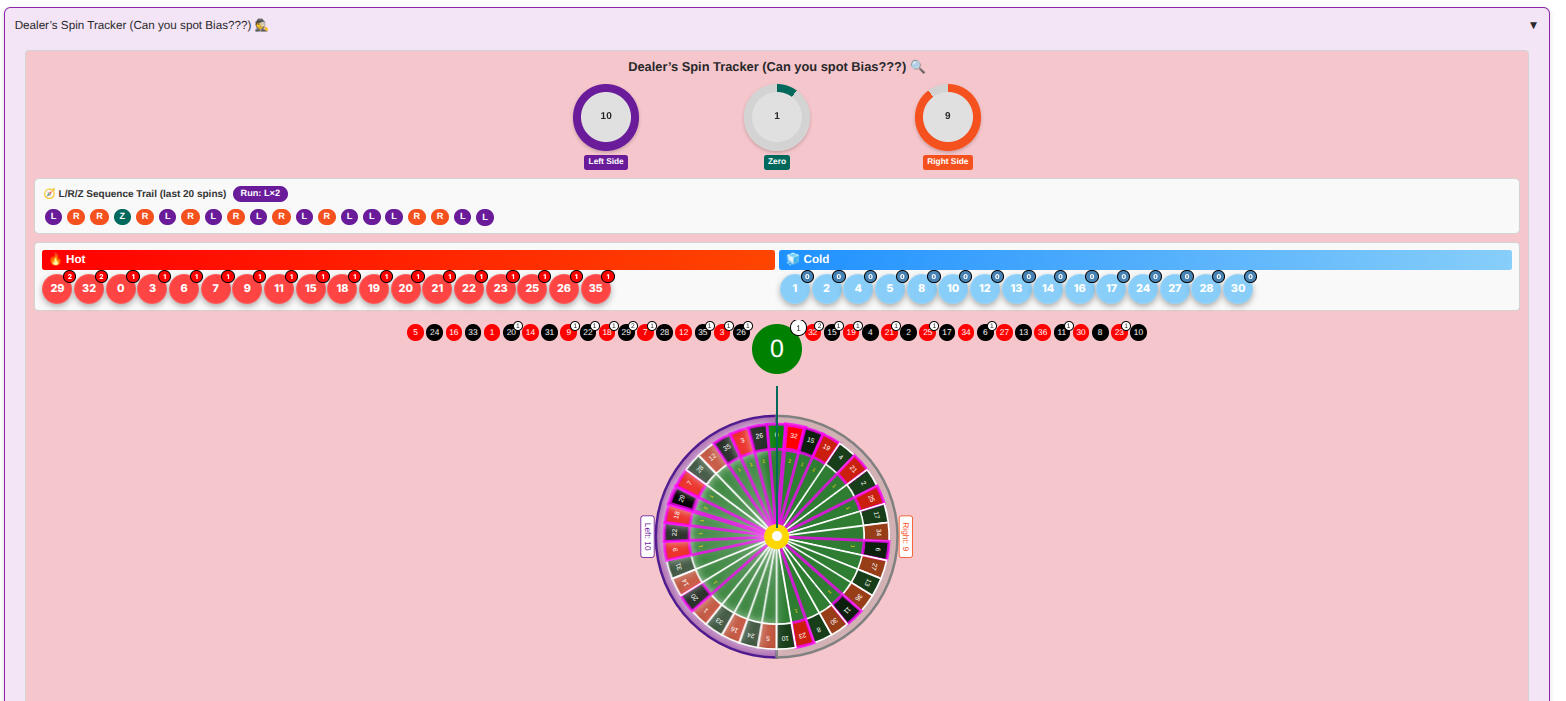Click red number 5 in the wheel strip
Image resolution: width=1566 pixels, height=701 pixels.
[x=416, y=333]
